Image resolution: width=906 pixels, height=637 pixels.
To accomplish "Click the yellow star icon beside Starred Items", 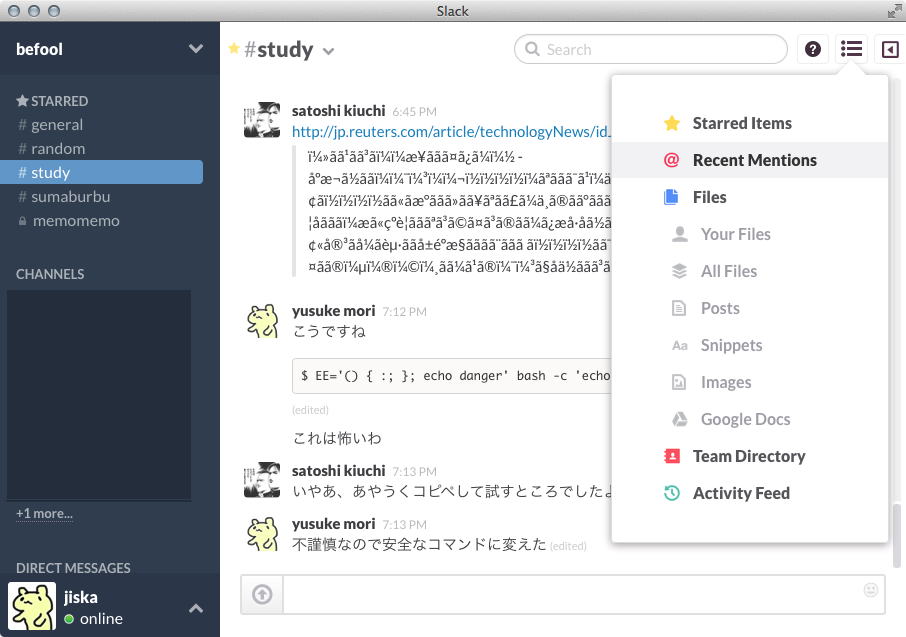I will [671, 123].
